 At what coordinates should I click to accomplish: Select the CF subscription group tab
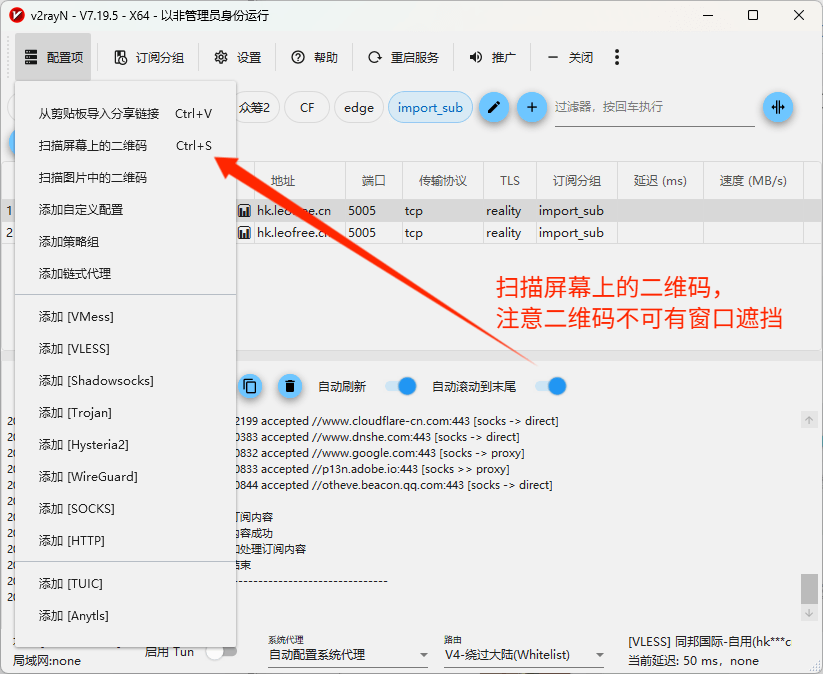pyautogui.click(x=307, y=108)
